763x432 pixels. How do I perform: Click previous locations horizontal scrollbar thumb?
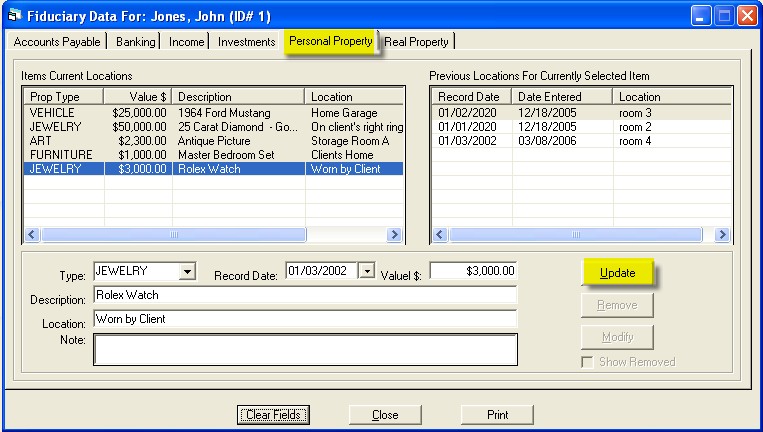(x=576, y=234)
